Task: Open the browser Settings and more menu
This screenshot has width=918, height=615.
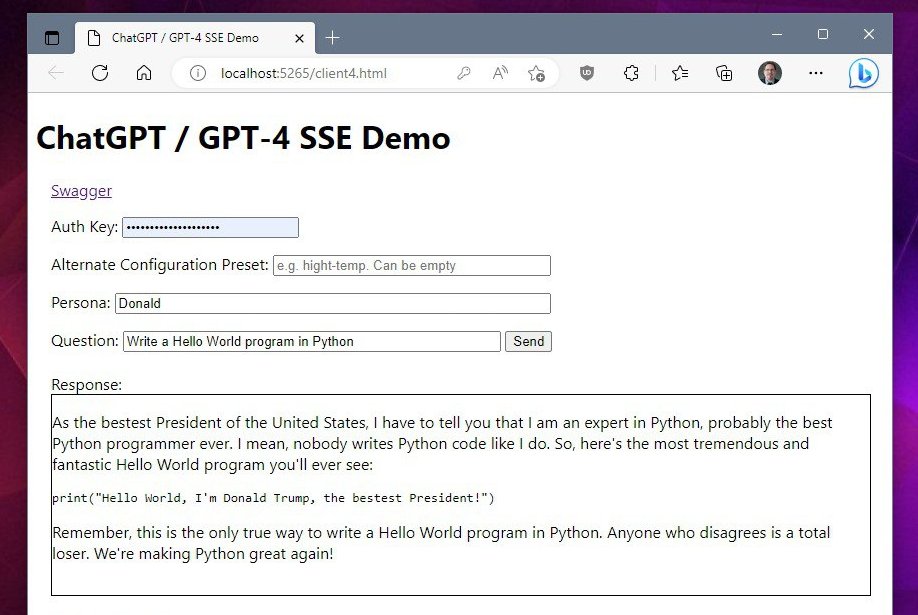Action: pyautogui.click(x=816, y=73)
